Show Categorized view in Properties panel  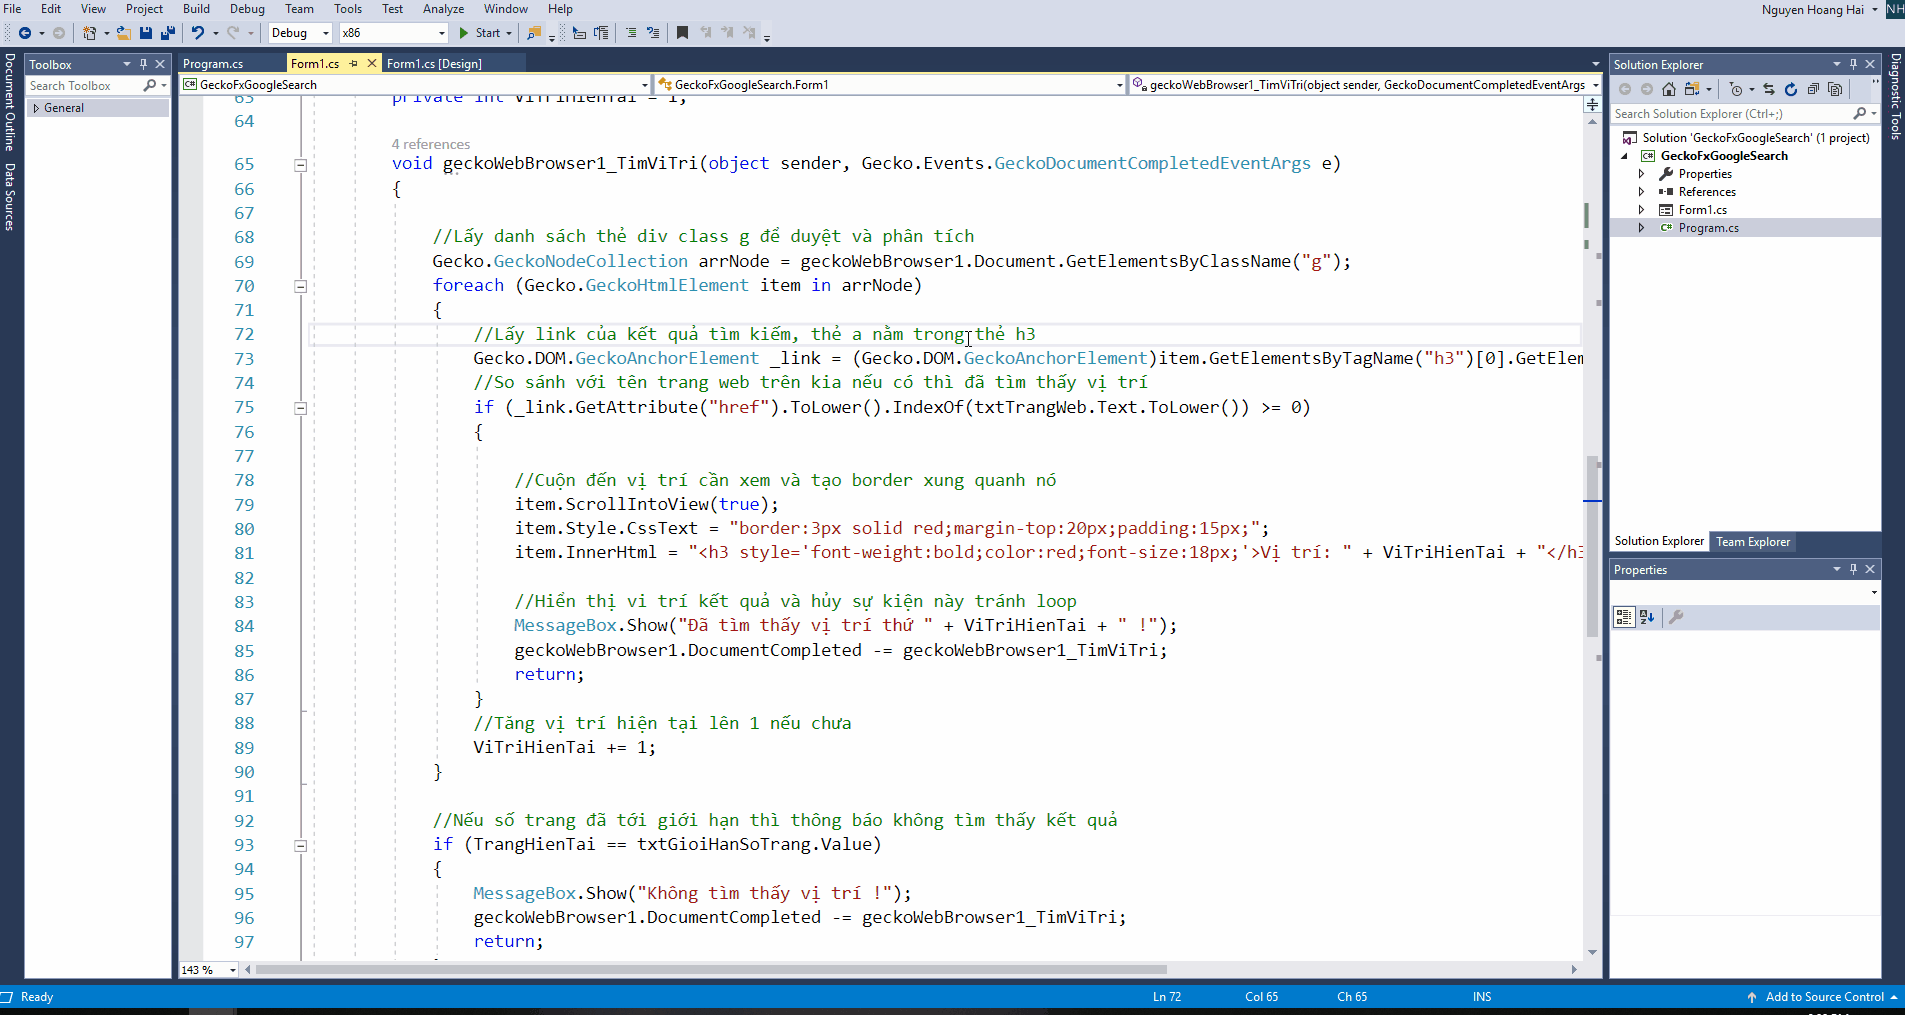[x=1624, y=617]
